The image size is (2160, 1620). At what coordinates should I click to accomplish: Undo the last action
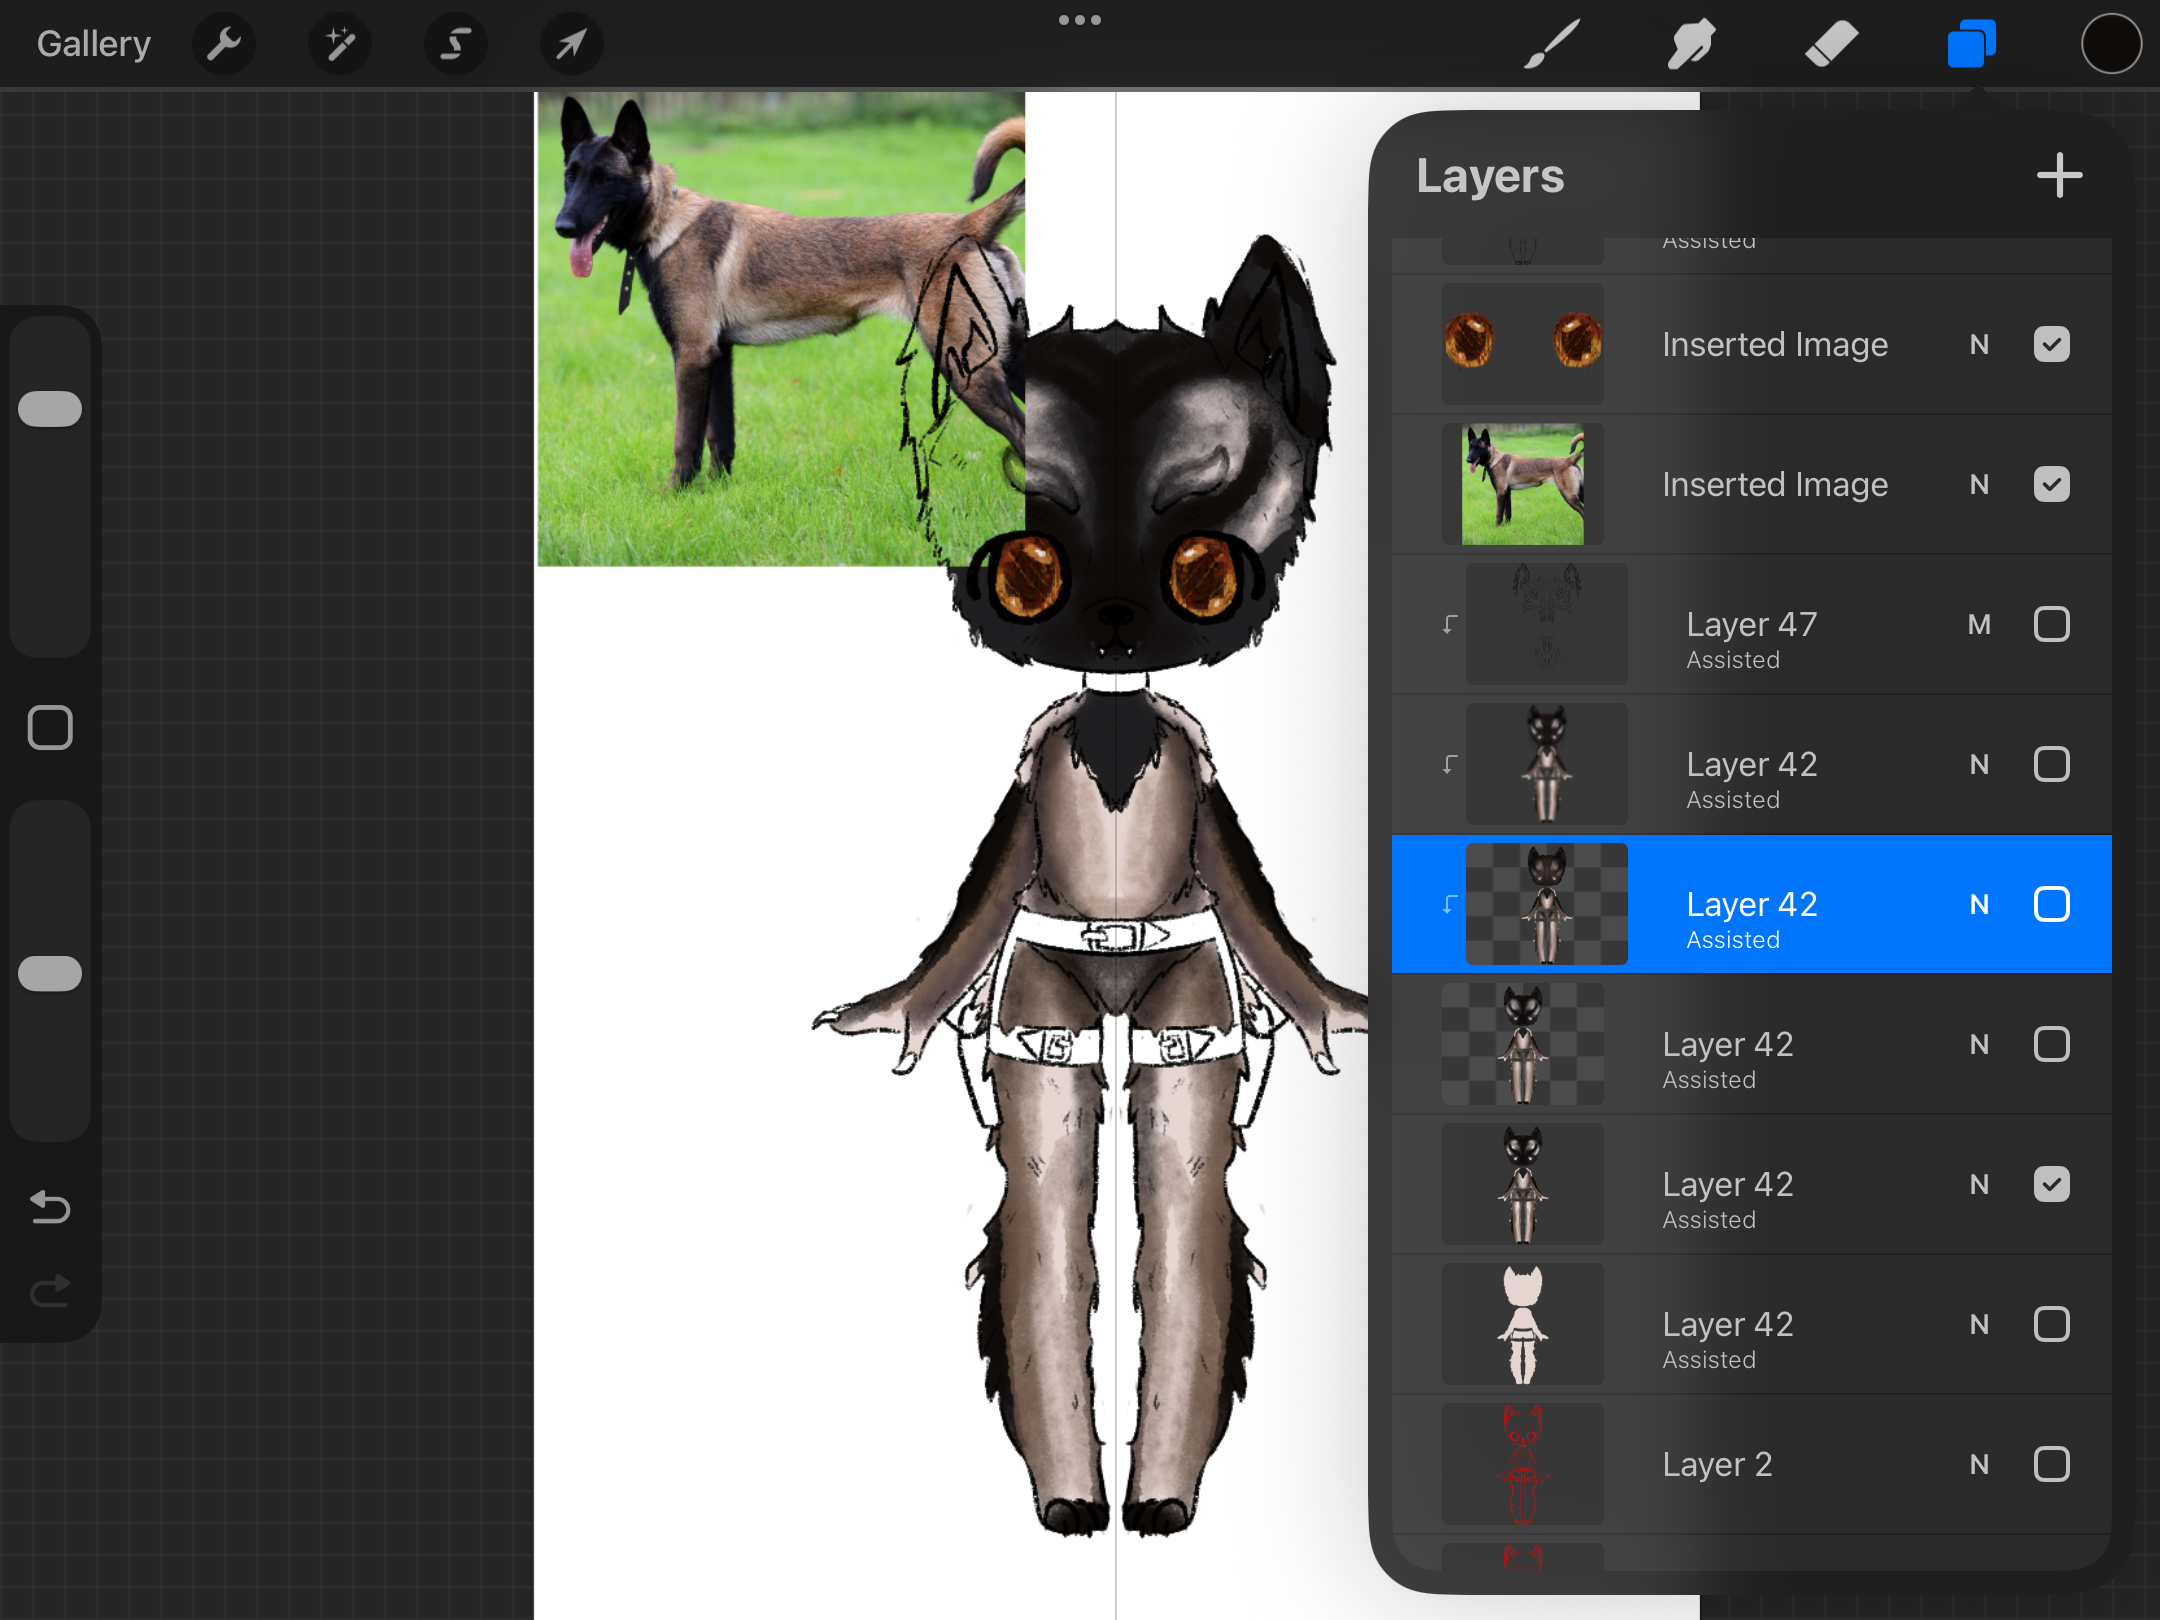pos(50,1208)
